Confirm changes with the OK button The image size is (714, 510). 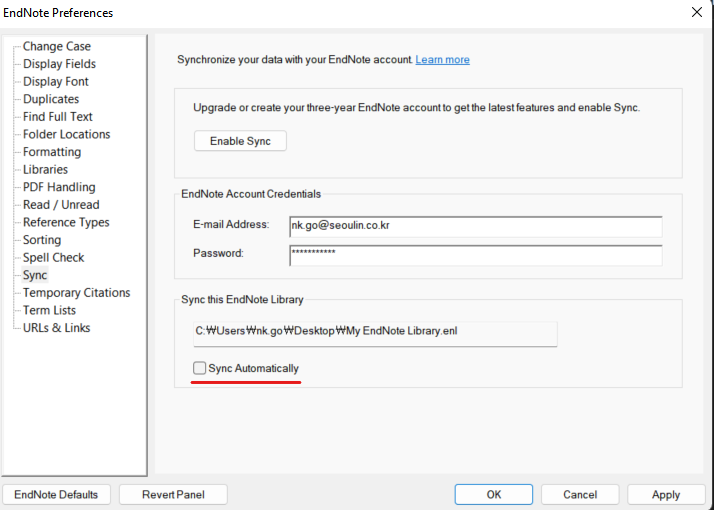pyautogui.click(x=494, y=495)
